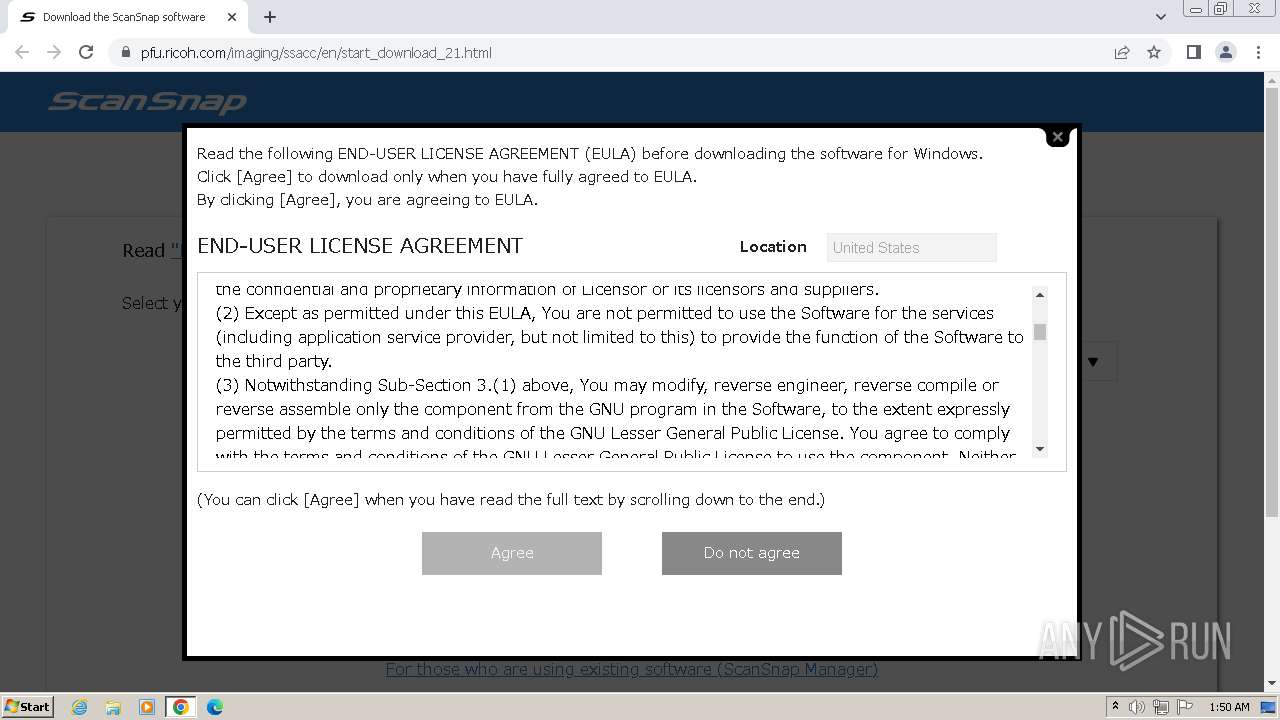Bookmark this page with the star
Viewport: 1280px width, 720px height.
(x=1154, y=52)
